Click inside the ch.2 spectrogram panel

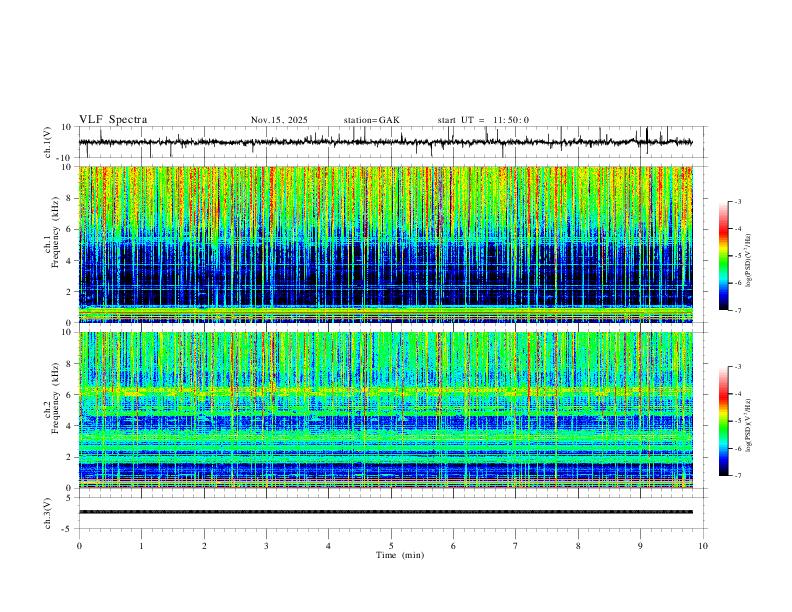click(x=386, y=410)
